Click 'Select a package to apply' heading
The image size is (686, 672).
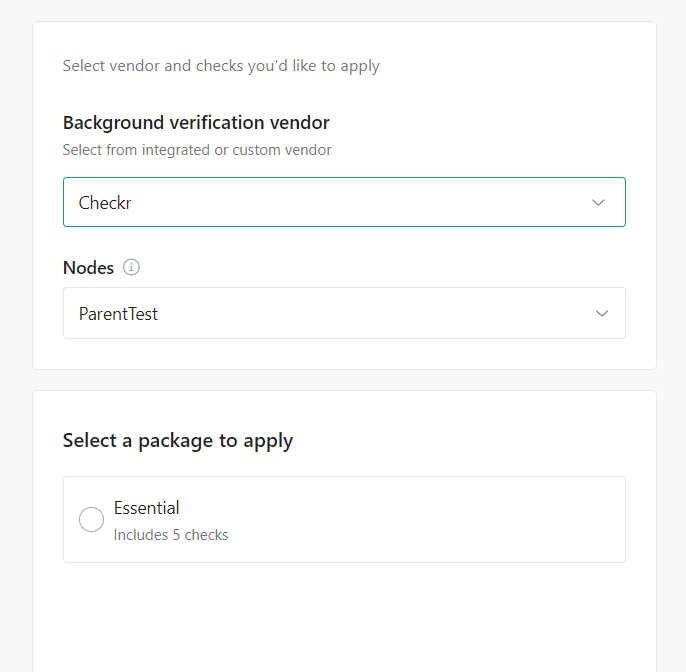pos(177,440)
